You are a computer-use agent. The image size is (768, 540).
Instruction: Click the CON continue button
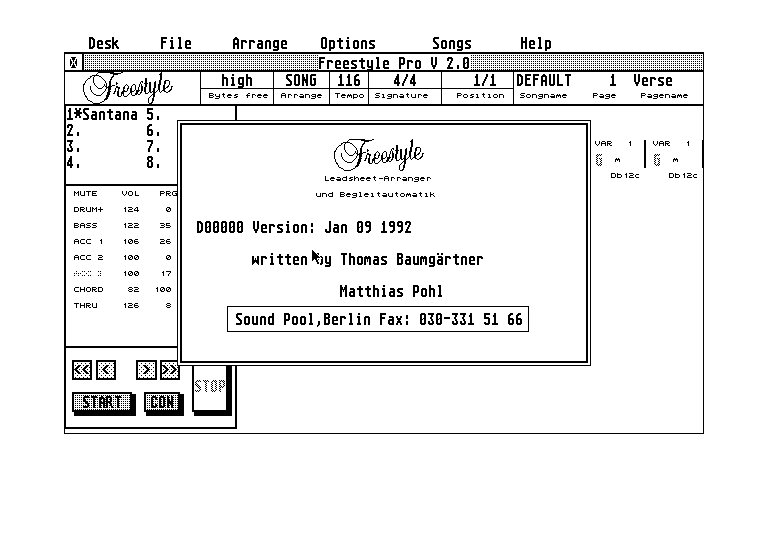(163, 403)
